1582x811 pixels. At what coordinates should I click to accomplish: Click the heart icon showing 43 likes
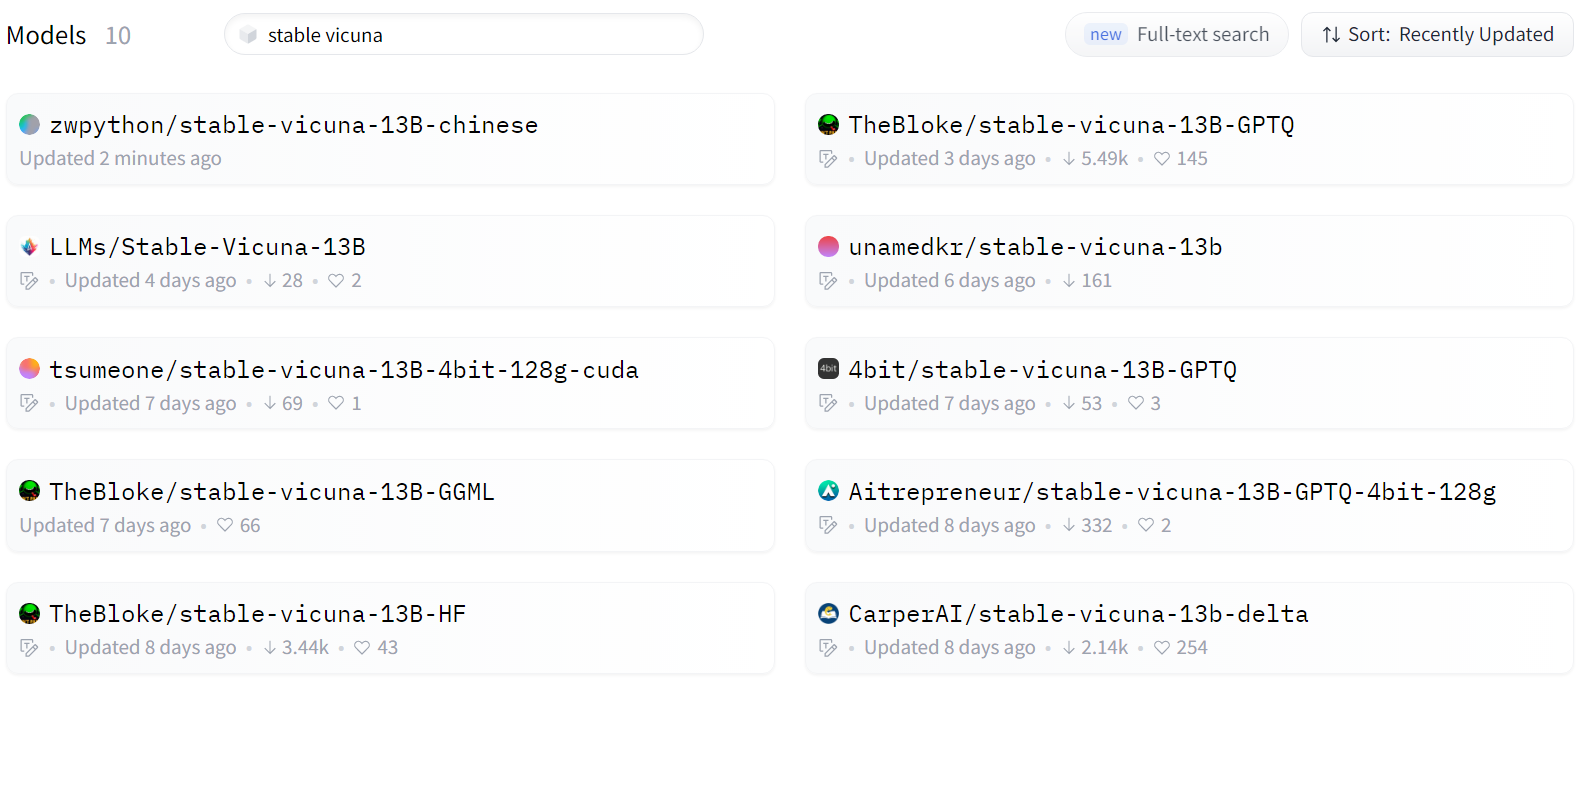pyautogui.click(x=362, y=648)
